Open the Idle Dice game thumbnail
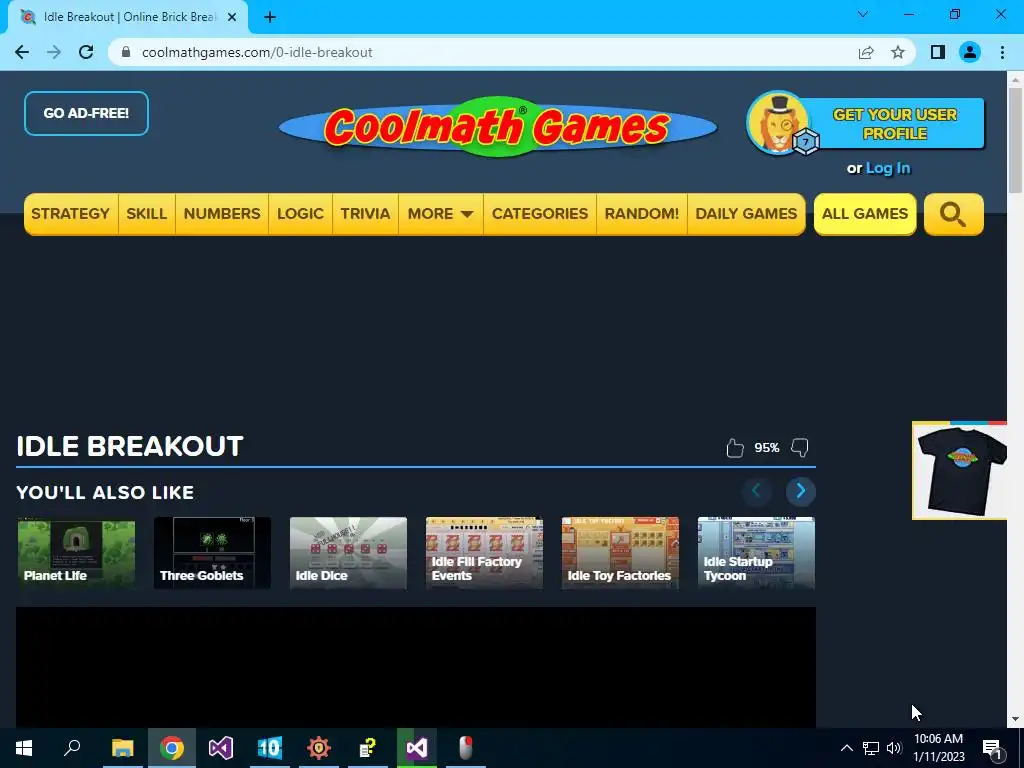This screenshot has width=1024, height=768. tap(348, 553)
